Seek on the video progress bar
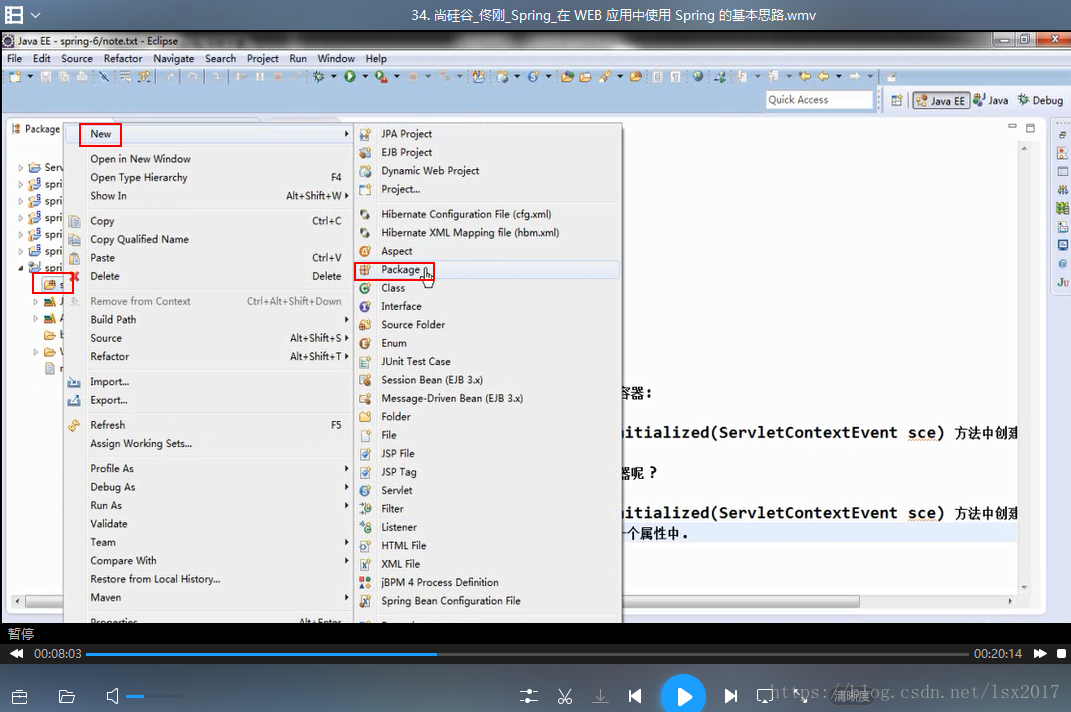 click(x=527, y=655)
